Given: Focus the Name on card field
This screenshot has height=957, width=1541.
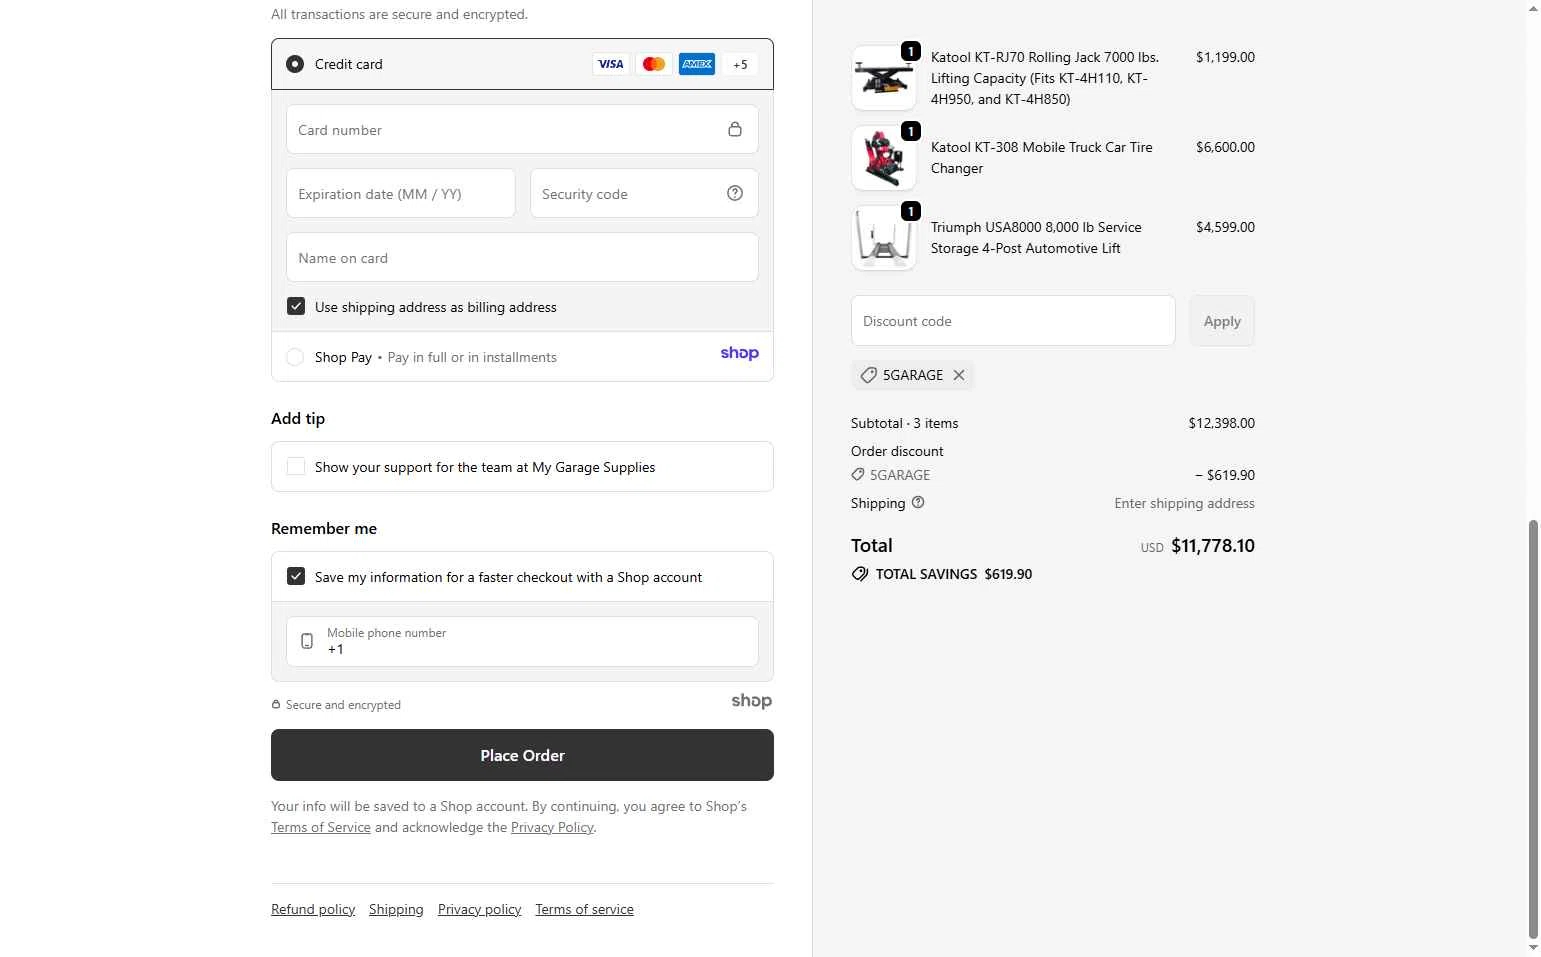Looking at the screenshot, I should (522, 257).
